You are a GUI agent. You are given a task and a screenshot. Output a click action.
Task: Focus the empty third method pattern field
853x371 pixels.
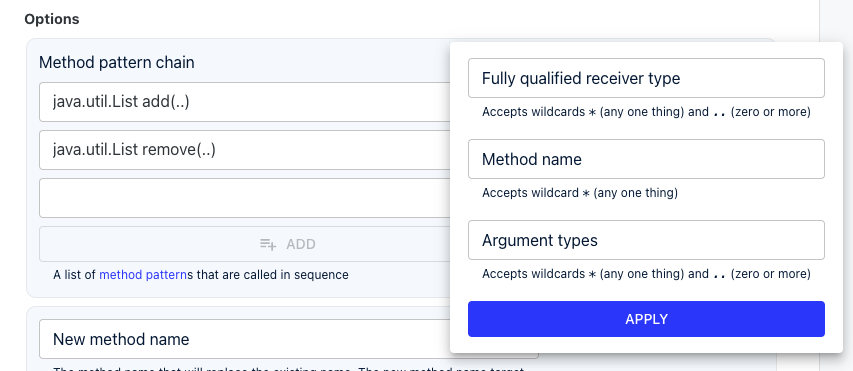coord(245,198)
